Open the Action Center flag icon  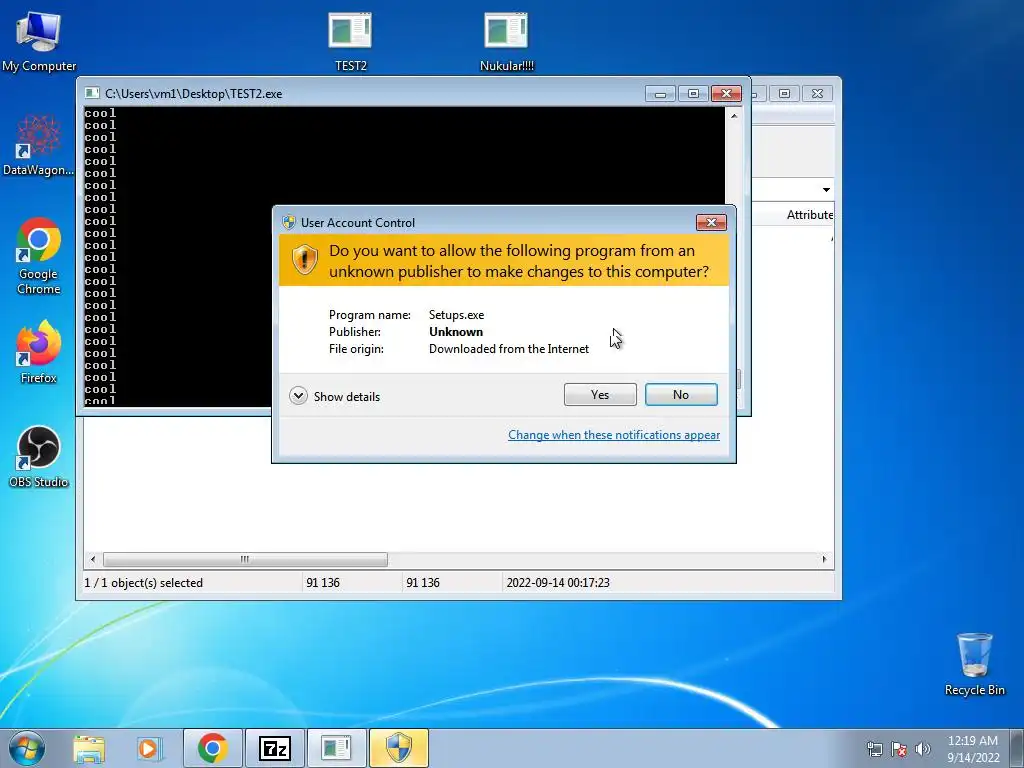(x=899, y=749)
